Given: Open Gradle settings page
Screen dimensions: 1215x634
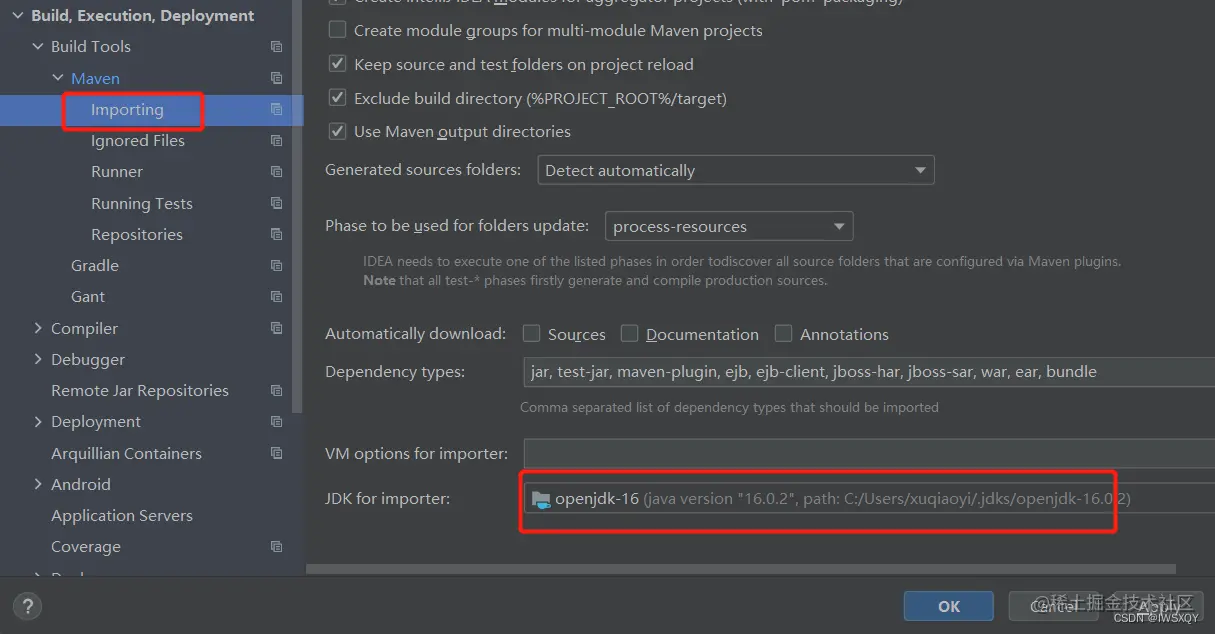Looking at the screenshot, I should [95, 266].
